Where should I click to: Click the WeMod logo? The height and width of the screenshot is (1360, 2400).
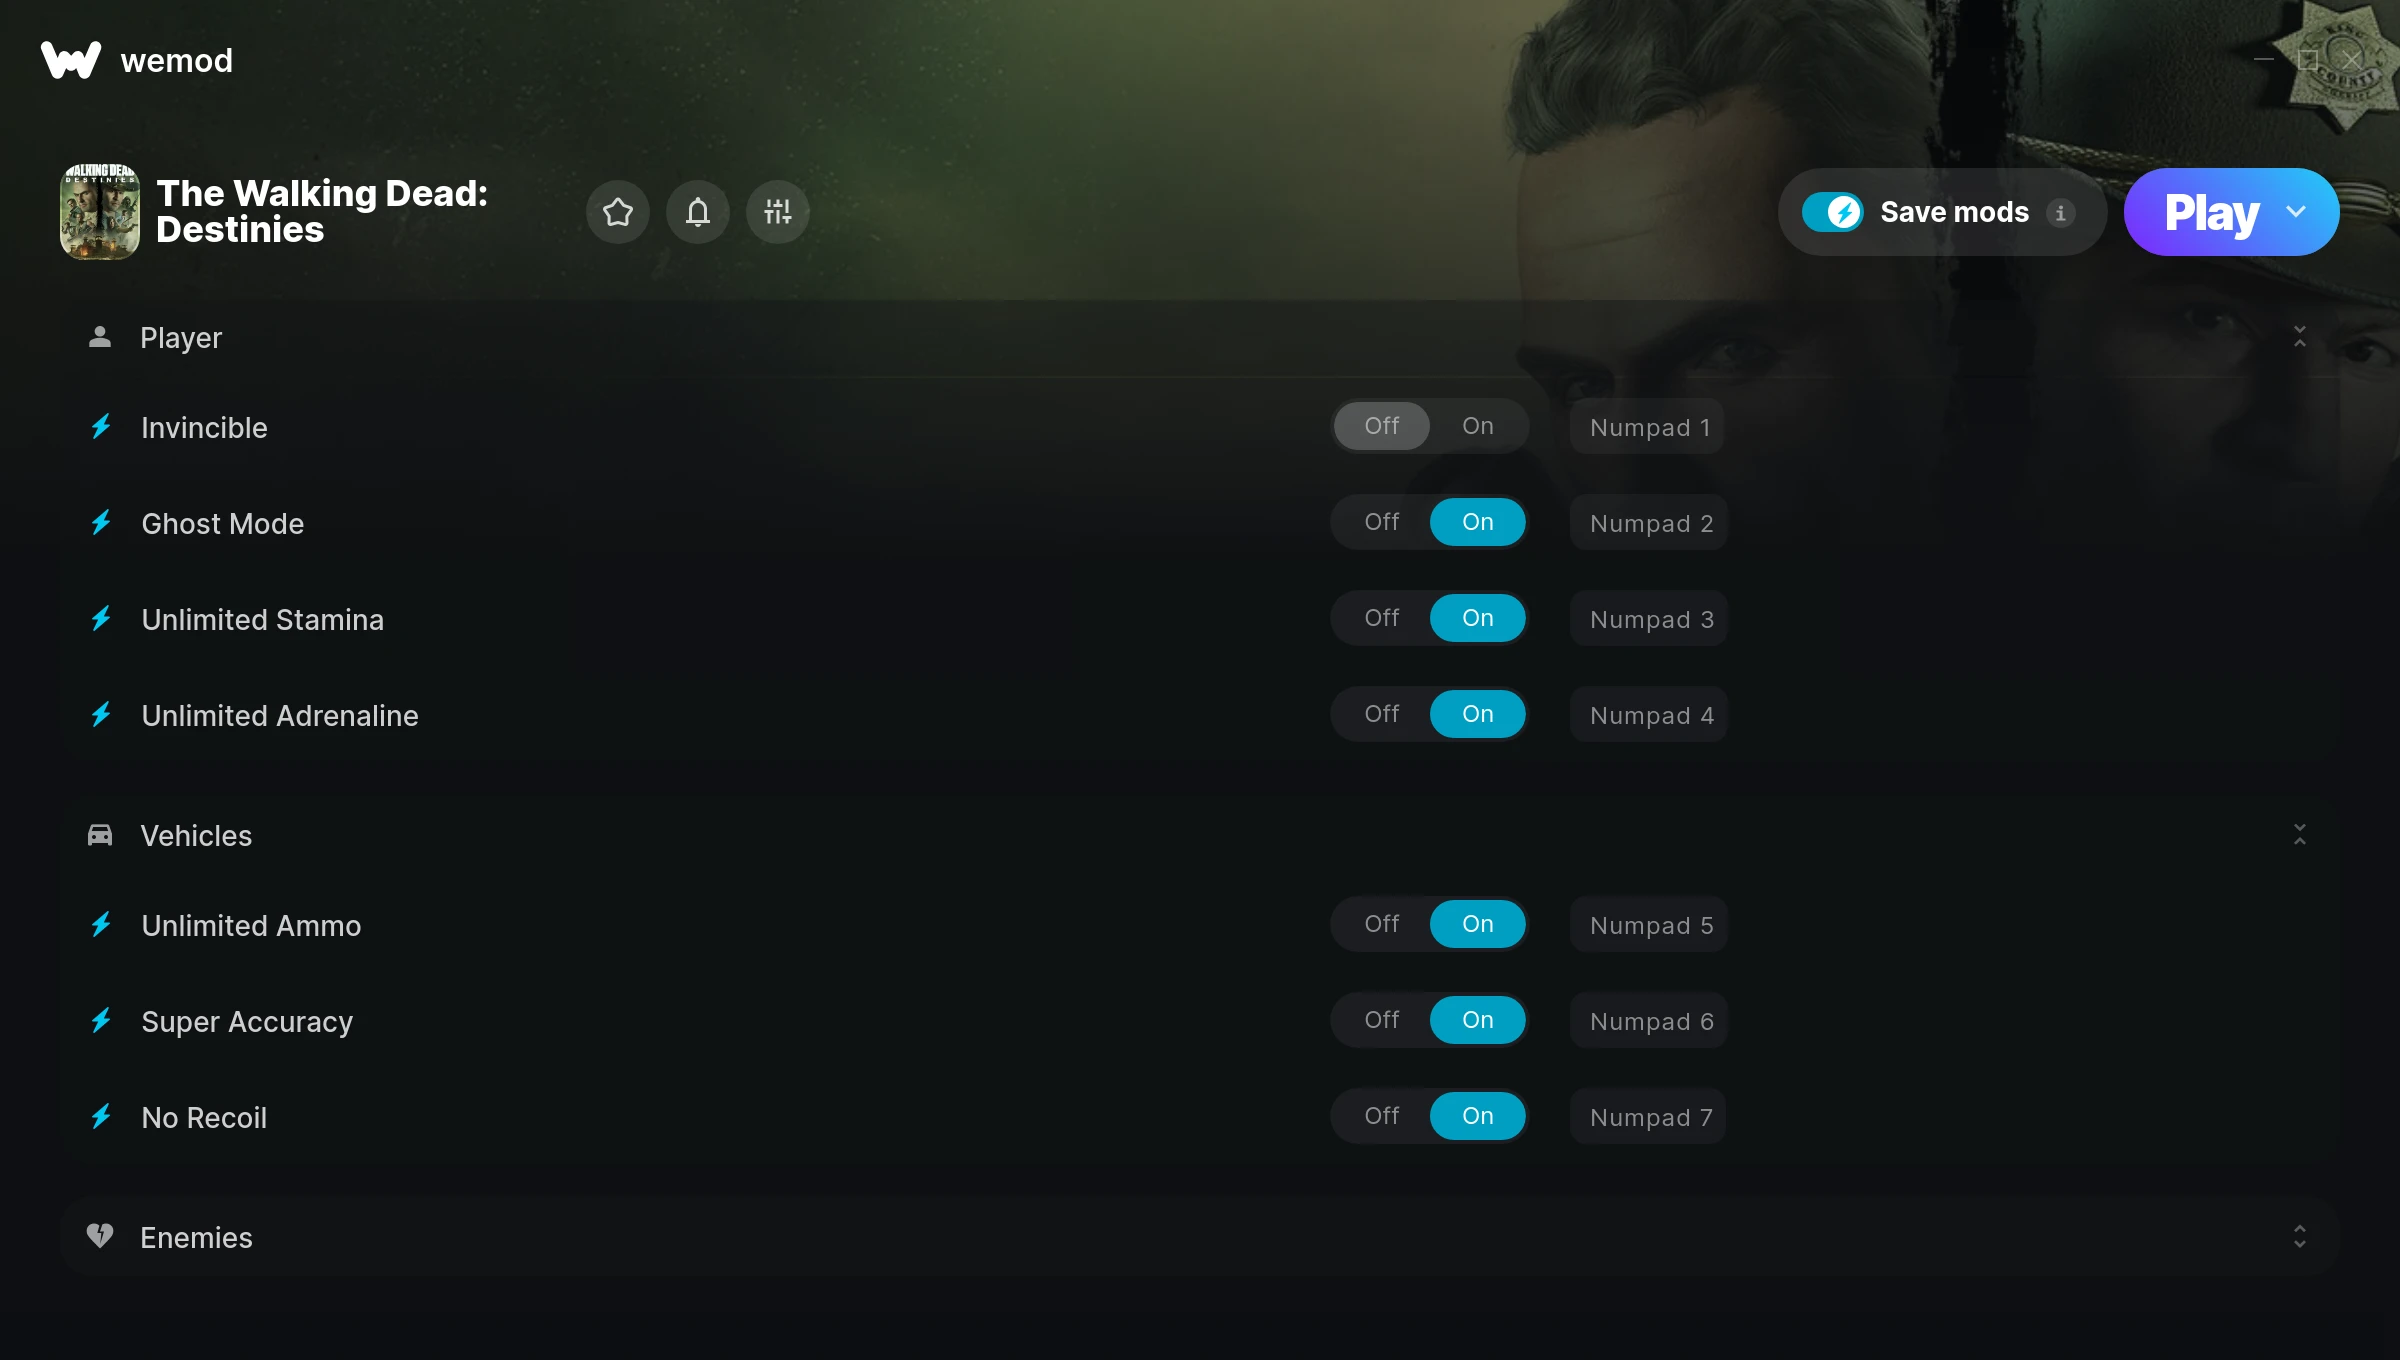pyautogui.click(x=71, y=60)
